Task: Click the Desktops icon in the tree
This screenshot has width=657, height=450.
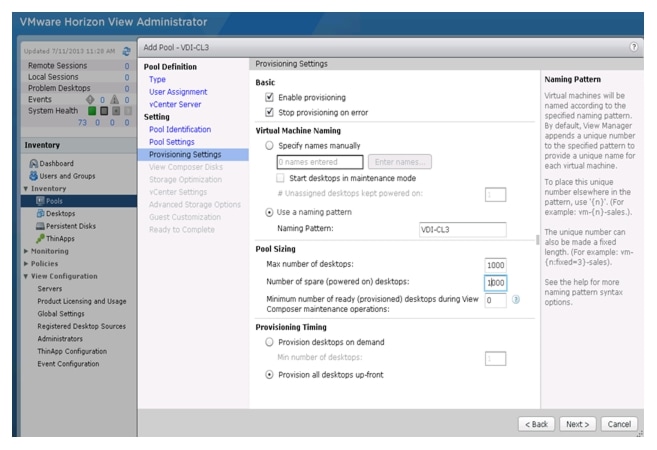Action: (40, 213)
